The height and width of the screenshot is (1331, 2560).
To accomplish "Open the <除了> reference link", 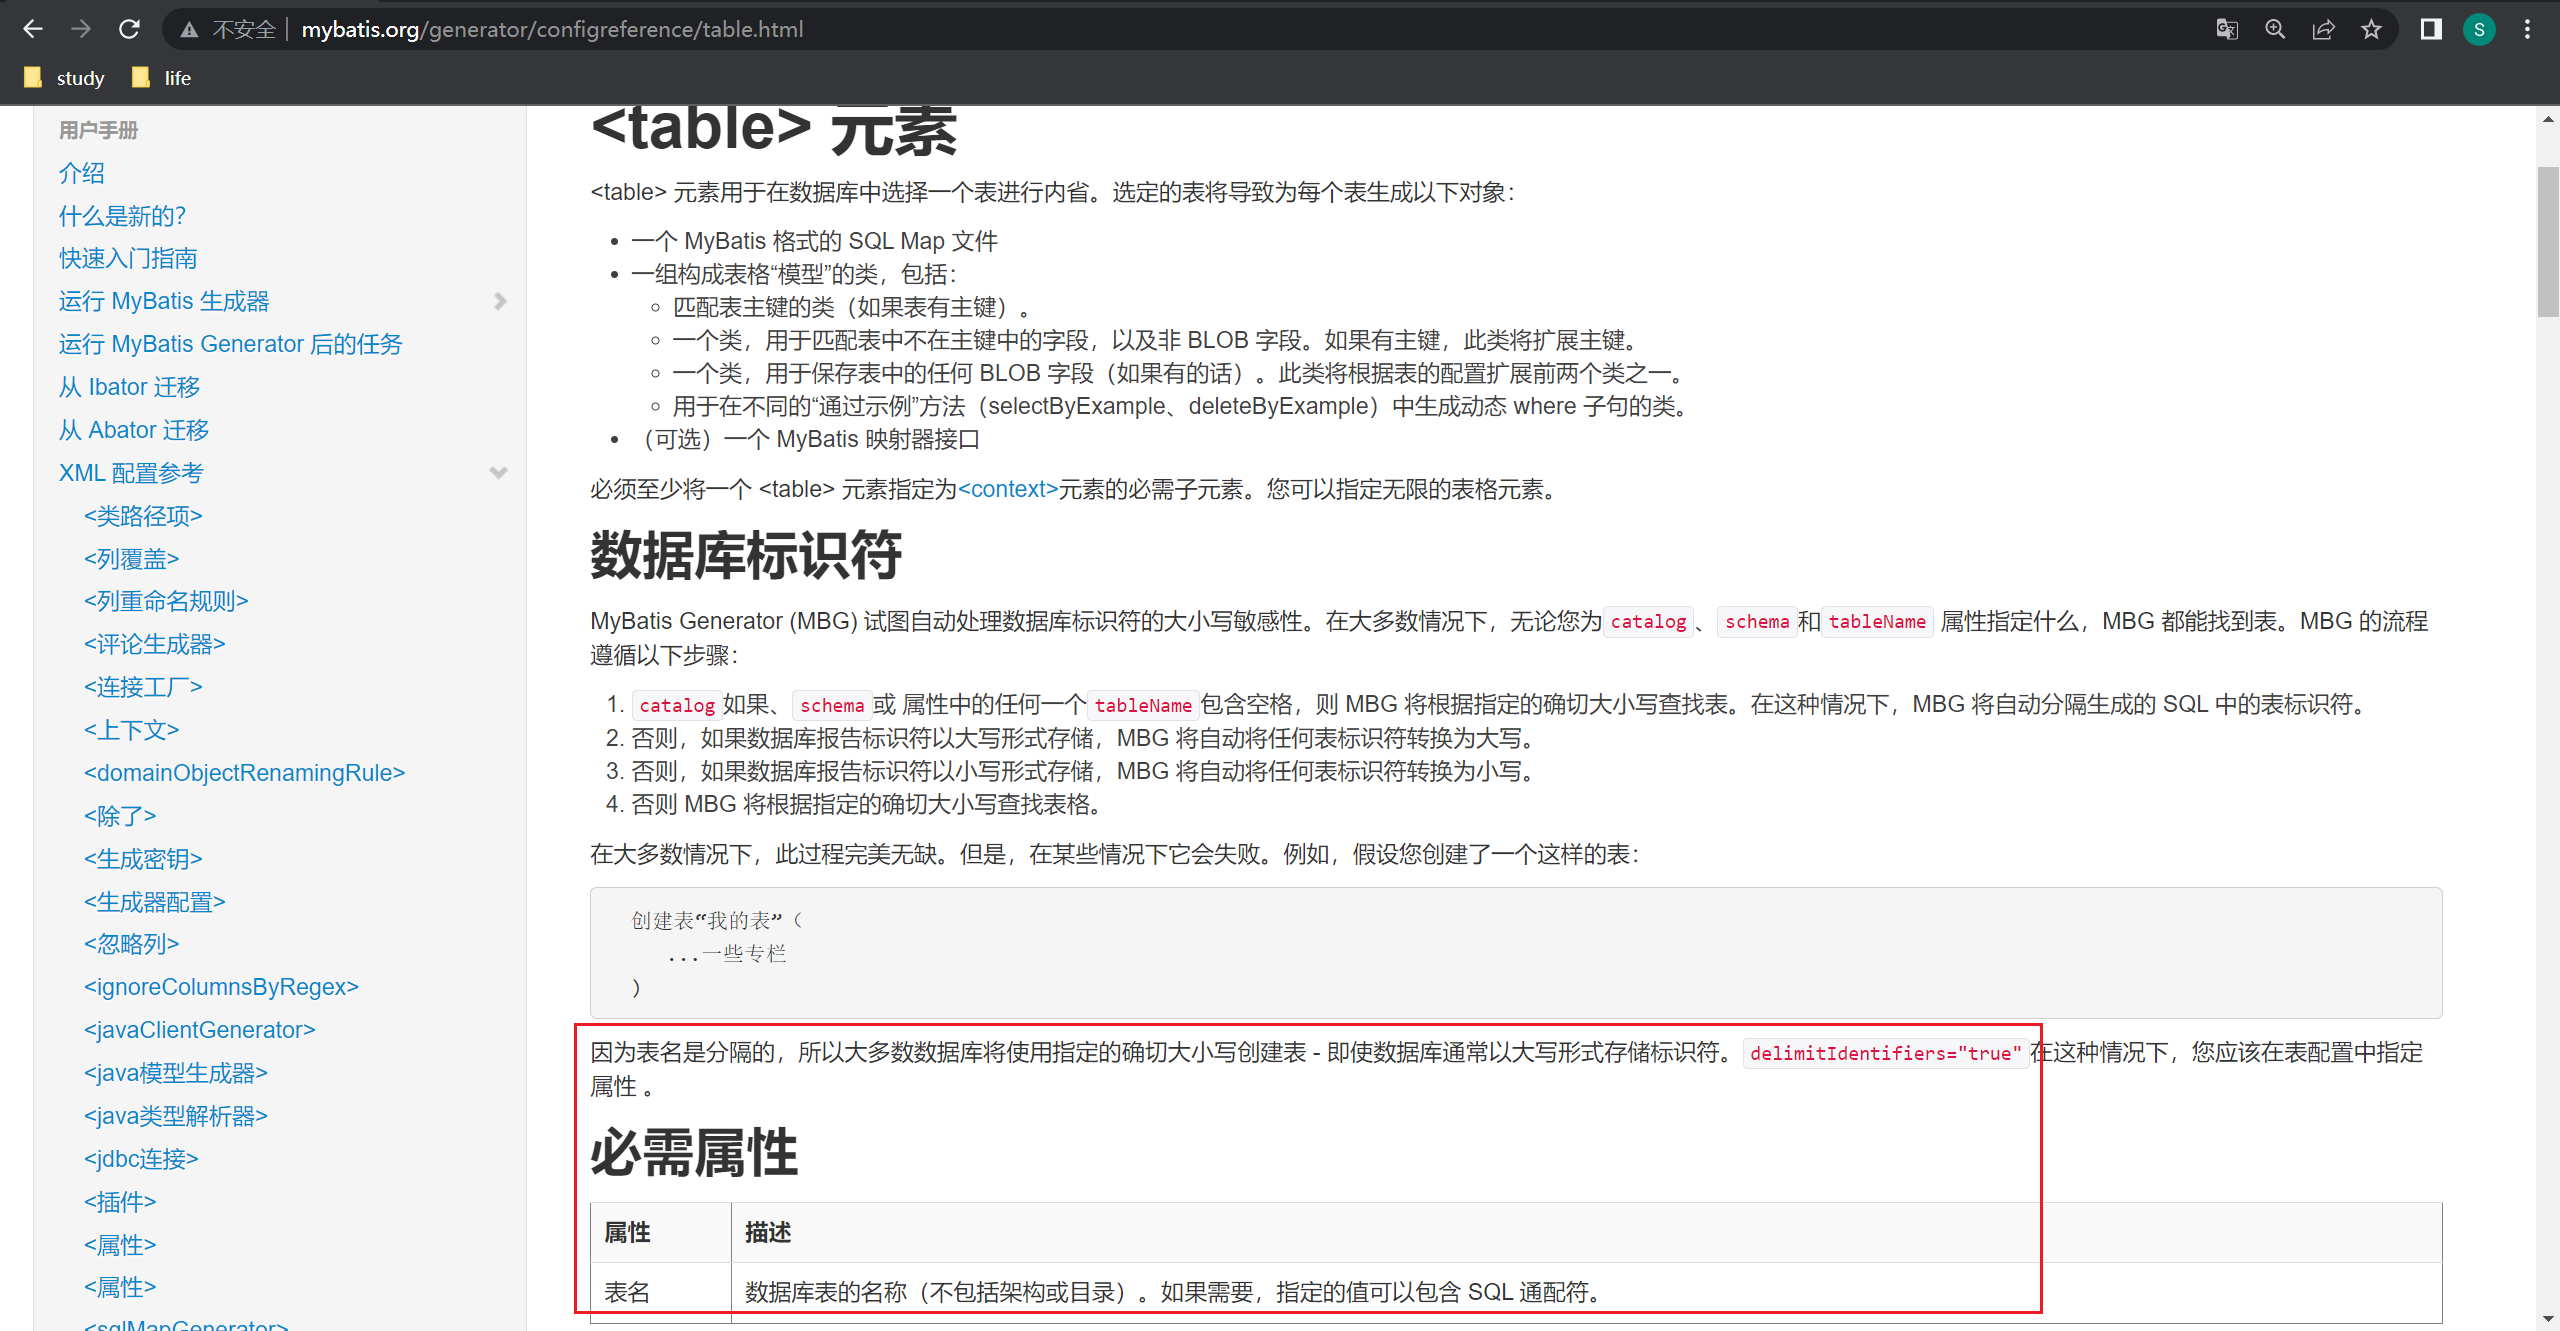I will (x=120, y=816).
